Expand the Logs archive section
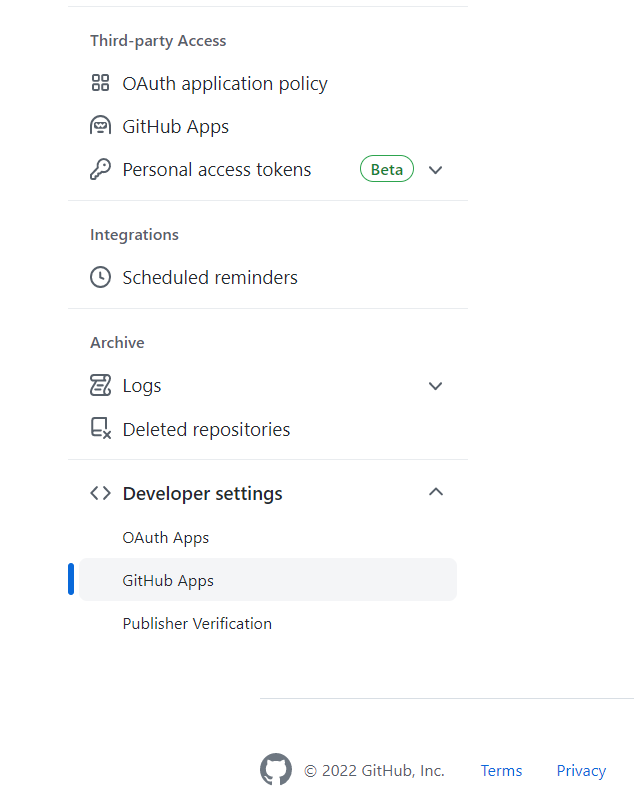634x812 pixels. click(x=435, y=385)
